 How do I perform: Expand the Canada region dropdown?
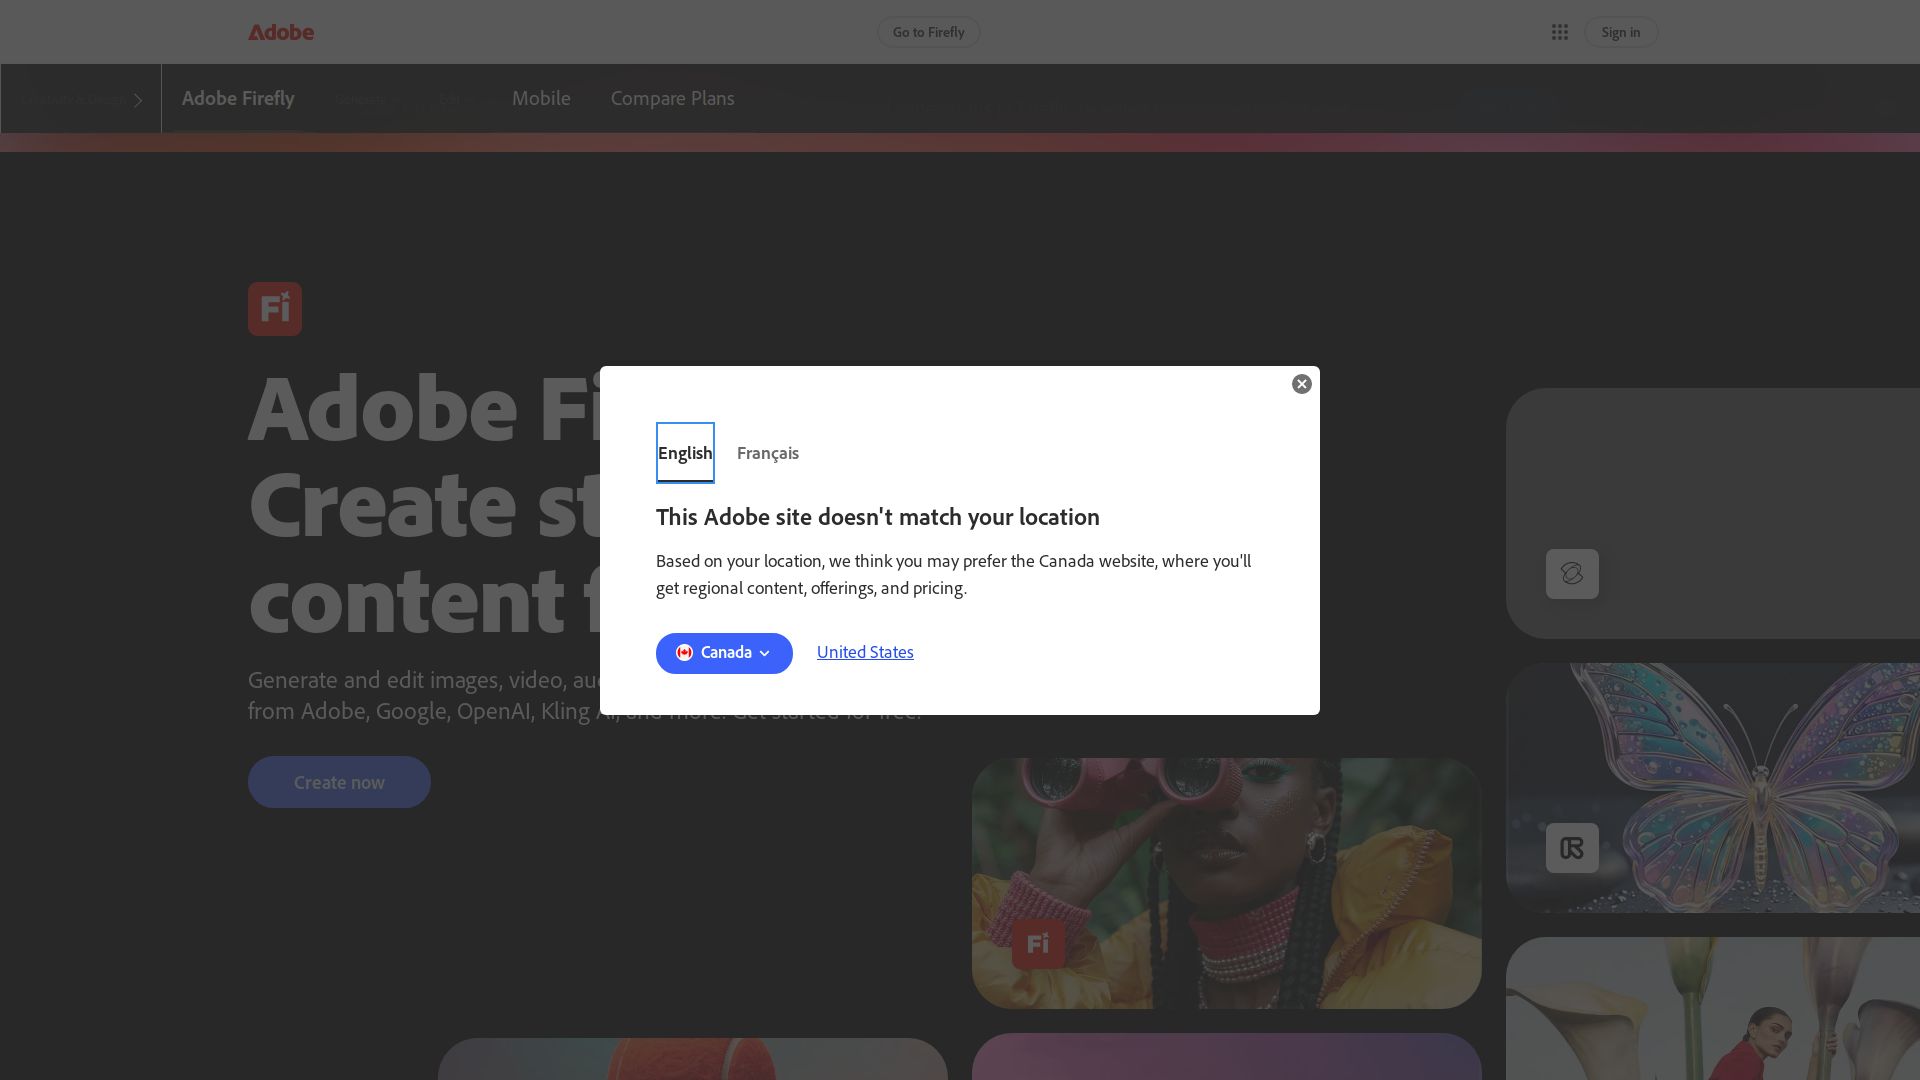coord(724,653)
